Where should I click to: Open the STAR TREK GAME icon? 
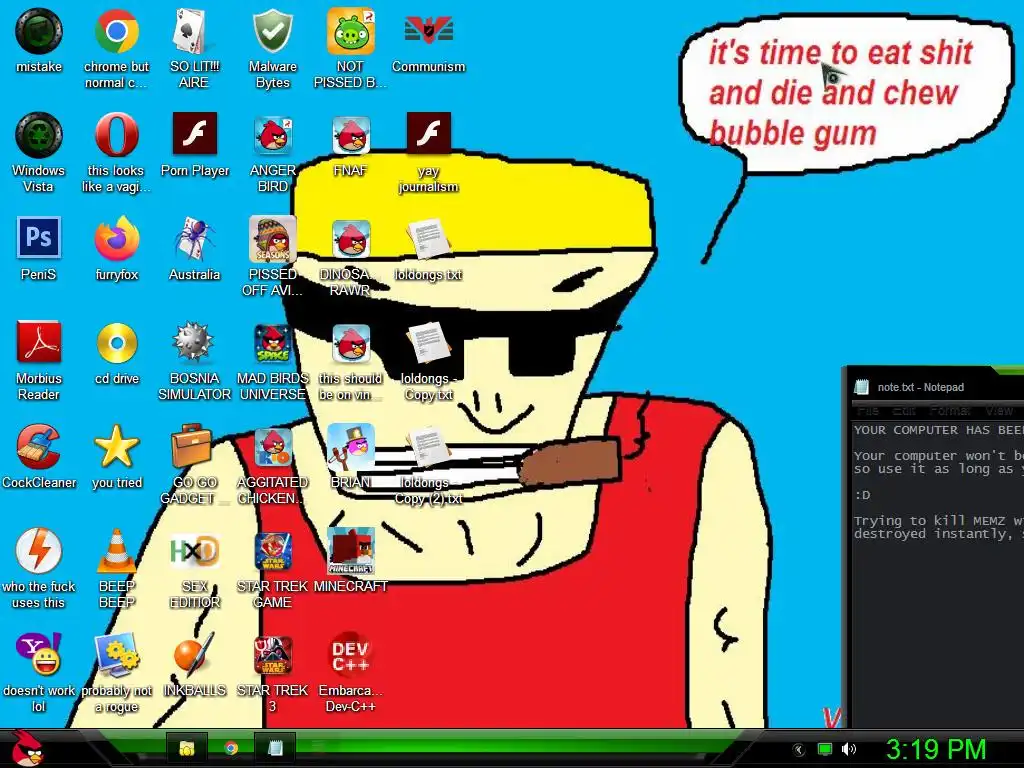coord(272,552)
